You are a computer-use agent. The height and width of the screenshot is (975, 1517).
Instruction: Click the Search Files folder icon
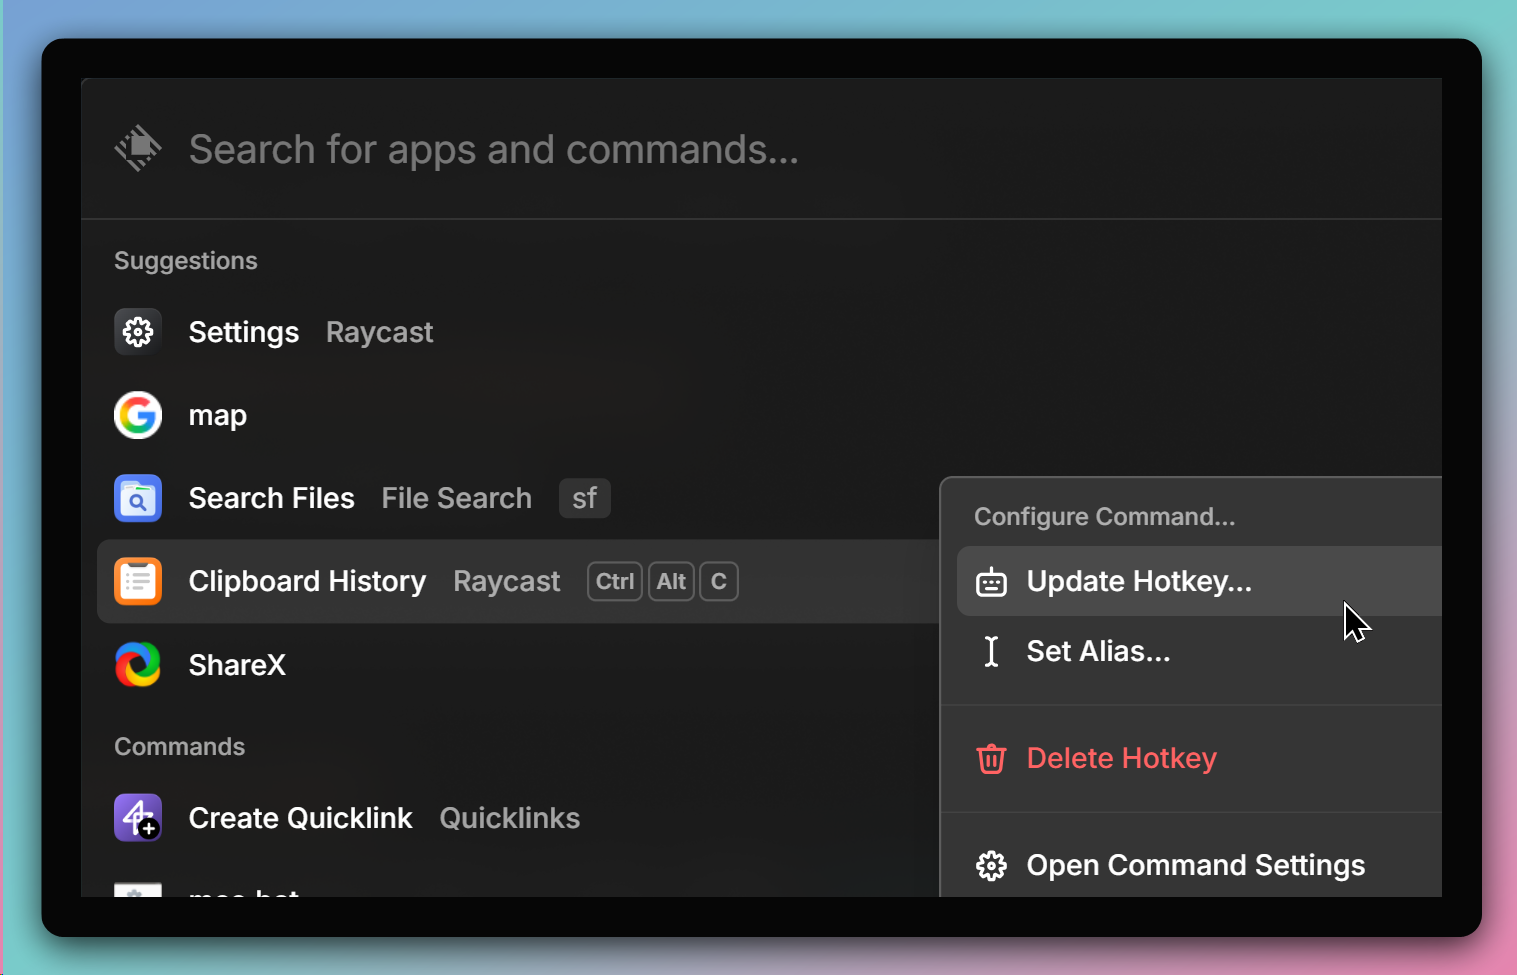[138, 498]
